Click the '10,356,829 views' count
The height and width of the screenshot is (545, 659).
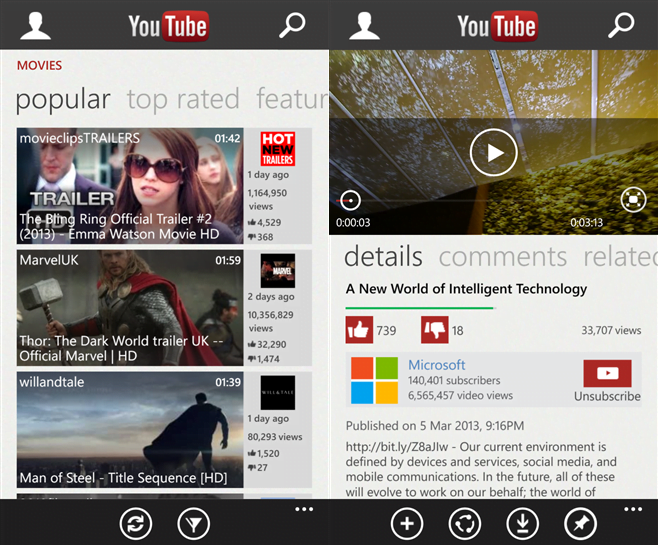pyautogui.click(x=270, y=321)
